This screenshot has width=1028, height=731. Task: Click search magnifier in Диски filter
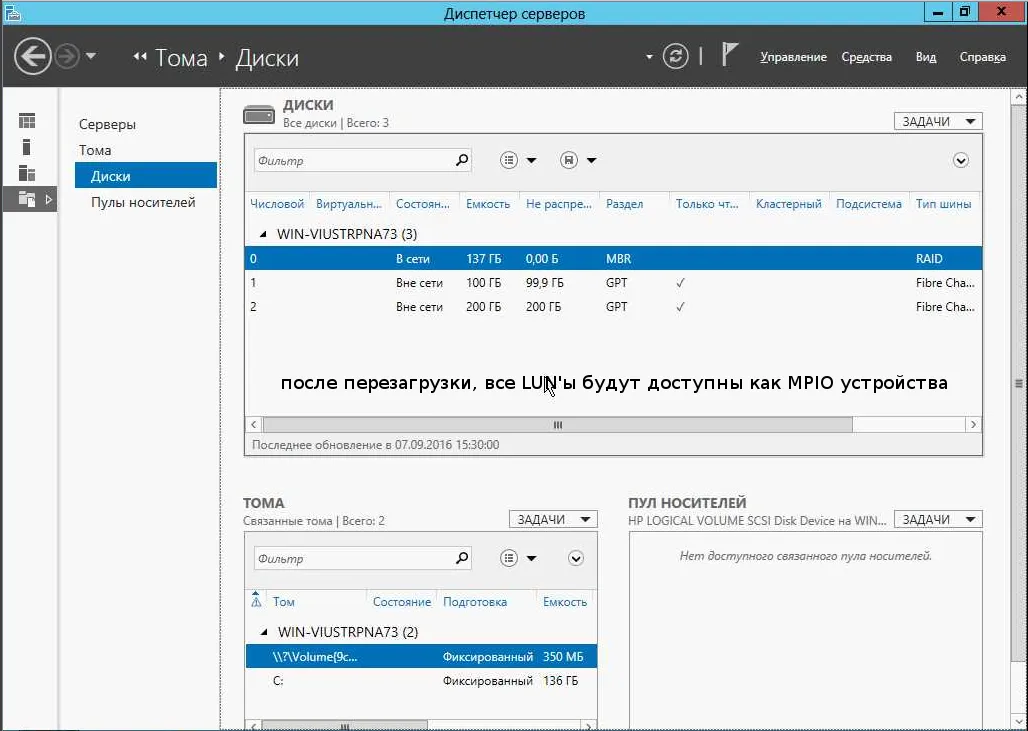point(462,159)
